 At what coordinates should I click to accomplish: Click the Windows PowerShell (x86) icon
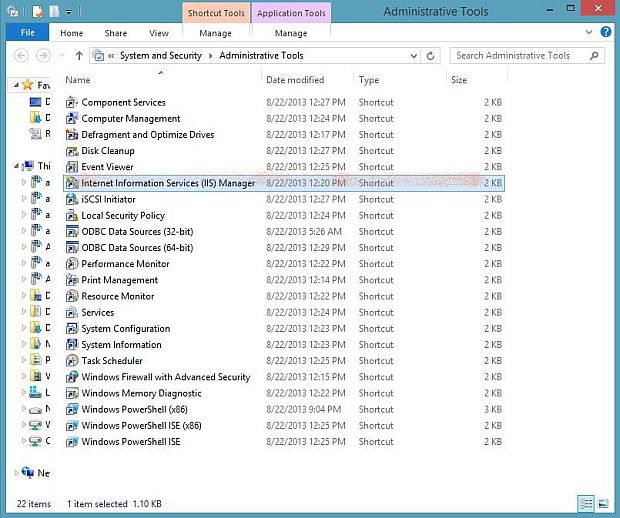pyautogui.click(x=72, y=409)
